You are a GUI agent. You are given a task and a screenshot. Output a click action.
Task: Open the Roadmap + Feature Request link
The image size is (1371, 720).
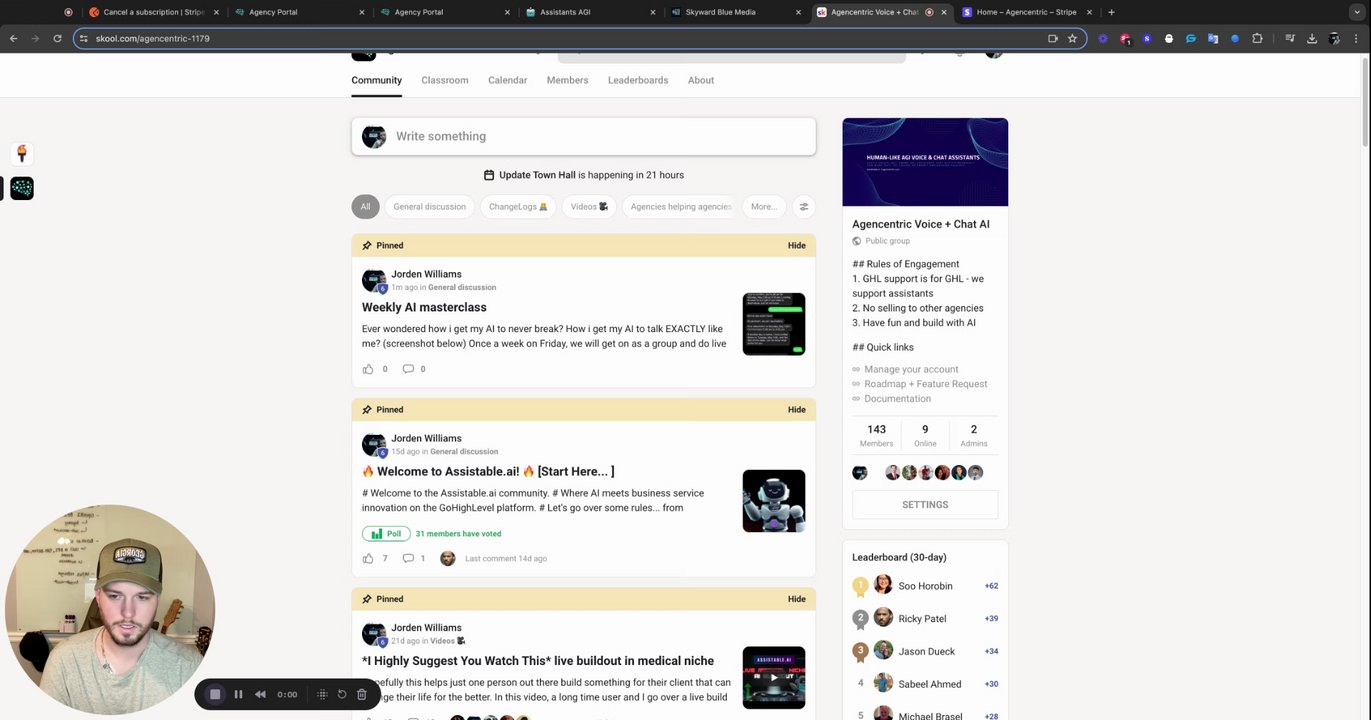(926, 384)
